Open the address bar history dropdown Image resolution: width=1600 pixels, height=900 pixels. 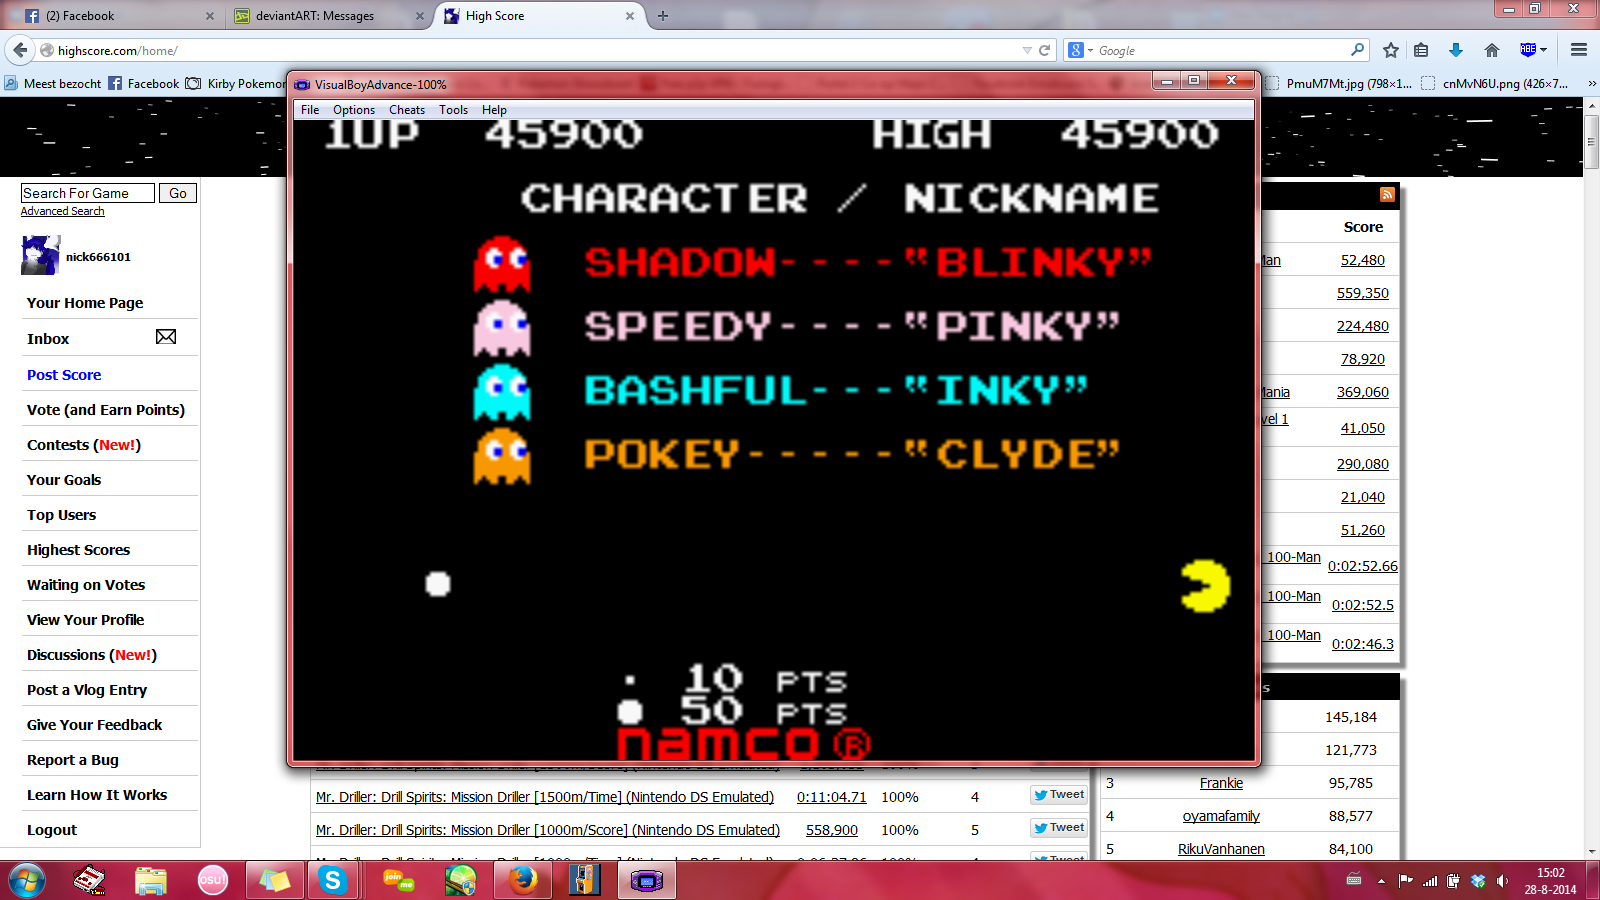(1026, 50)
